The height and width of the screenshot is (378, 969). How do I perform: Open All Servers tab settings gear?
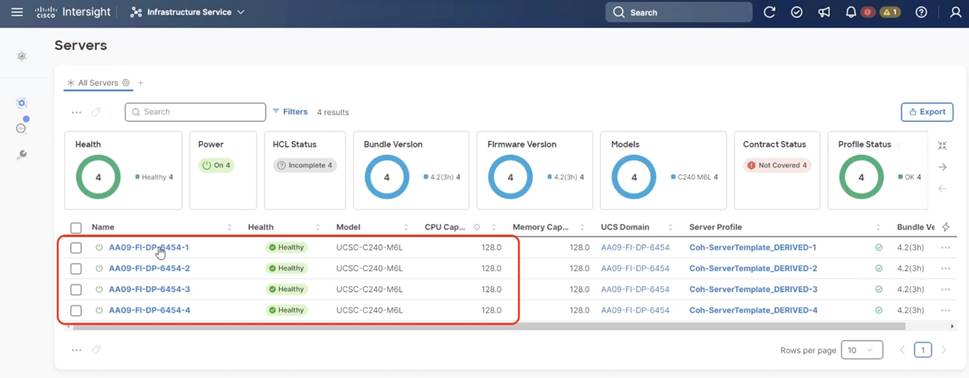tap(125, 83)
